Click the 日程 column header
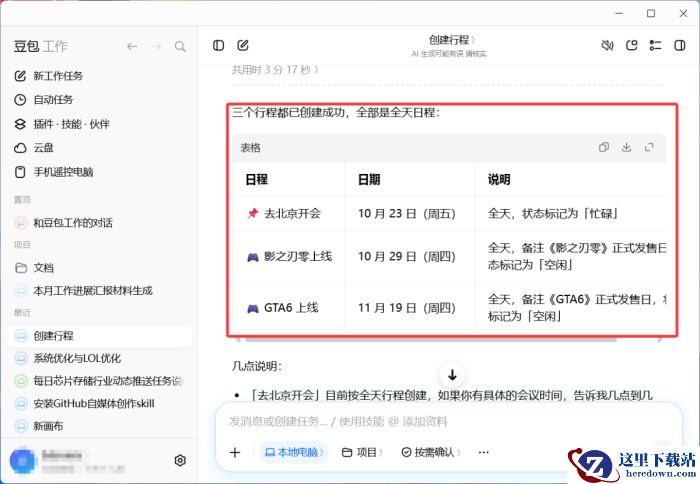 (x=288, y=179)
